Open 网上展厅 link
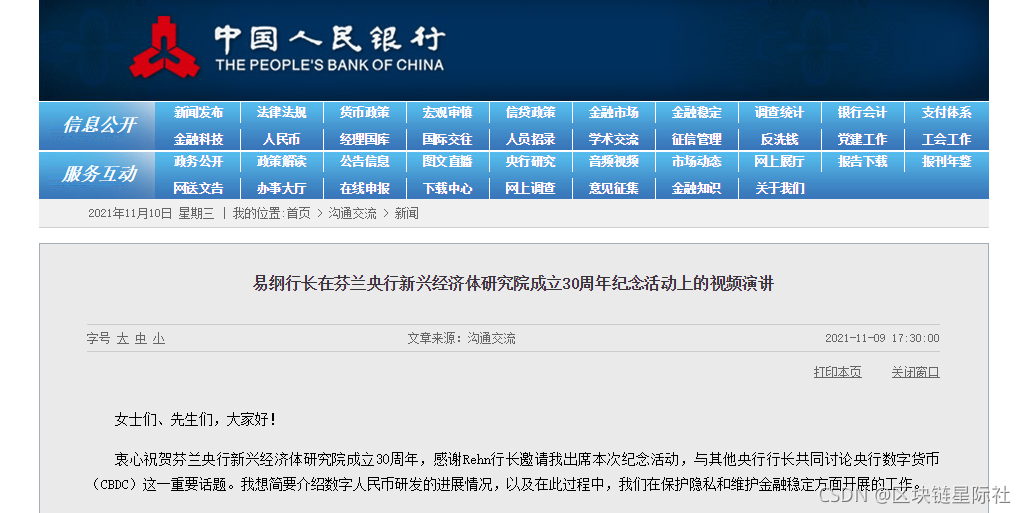 [x=779, y=162]
